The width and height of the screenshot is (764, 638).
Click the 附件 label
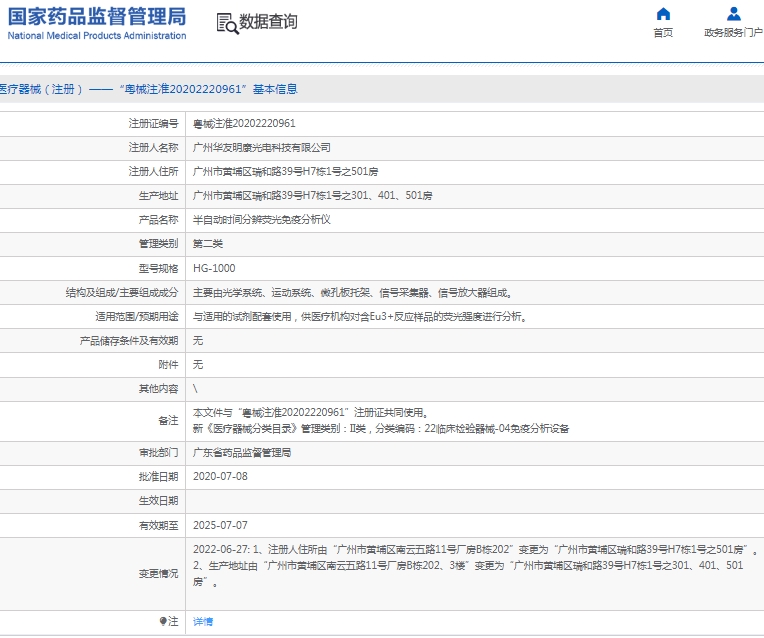pyautogui.click(x=168, y=365)
